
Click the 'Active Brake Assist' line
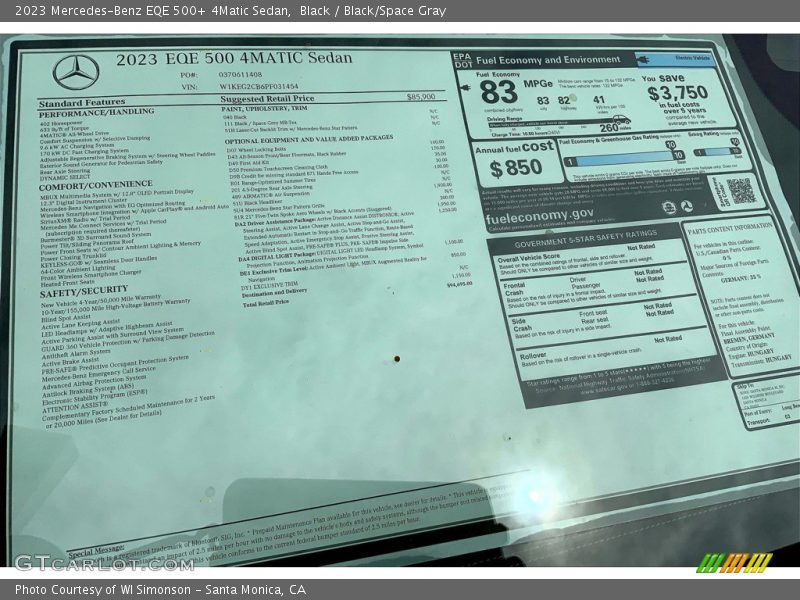[x=70, y=362]
